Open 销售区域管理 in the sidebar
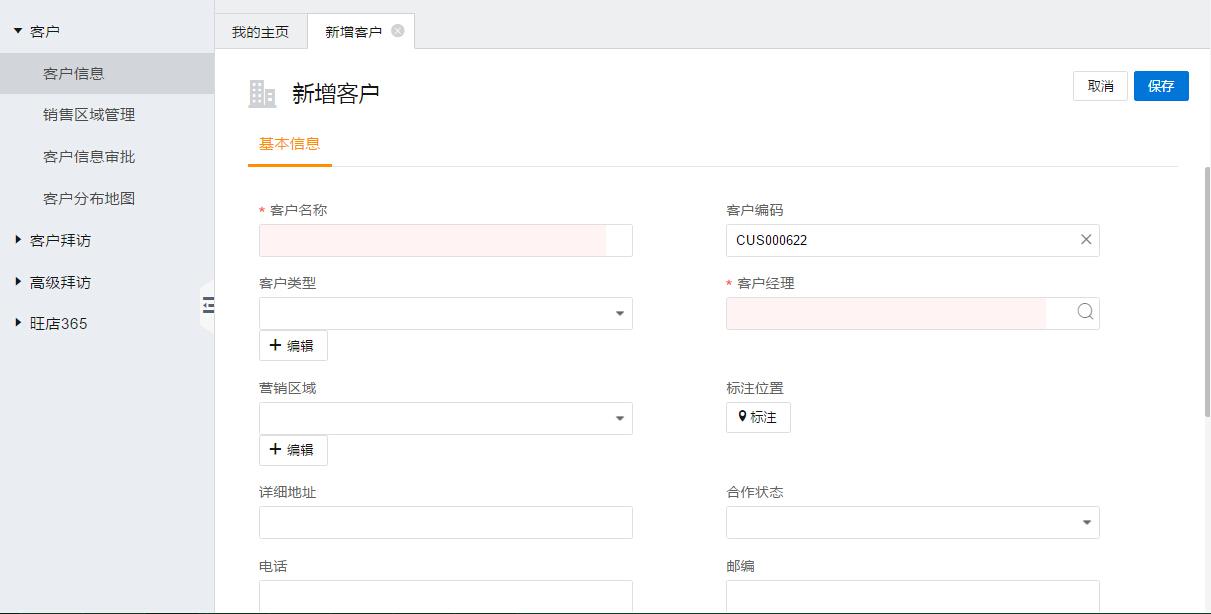This screenshot has width=1211, height=614. (x=89, y=115)
